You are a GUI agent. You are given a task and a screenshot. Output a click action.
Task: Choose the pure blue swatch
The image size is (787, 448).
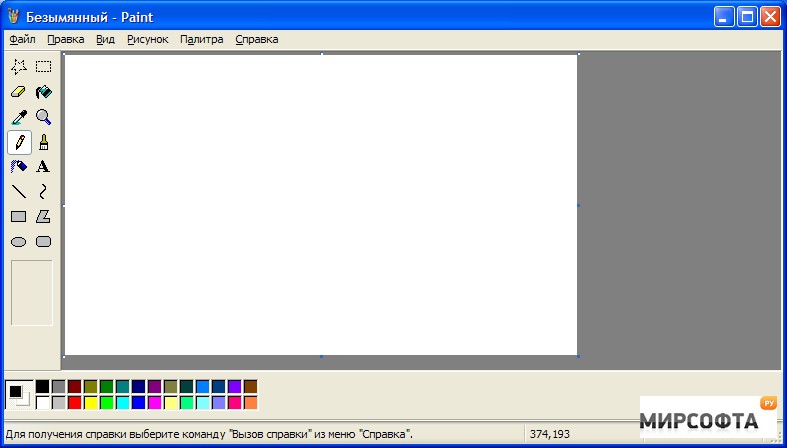click(139, 403)
